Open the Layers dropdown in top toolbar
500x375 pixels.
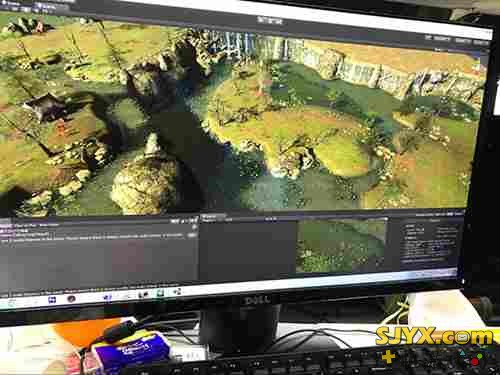point(463,41)
